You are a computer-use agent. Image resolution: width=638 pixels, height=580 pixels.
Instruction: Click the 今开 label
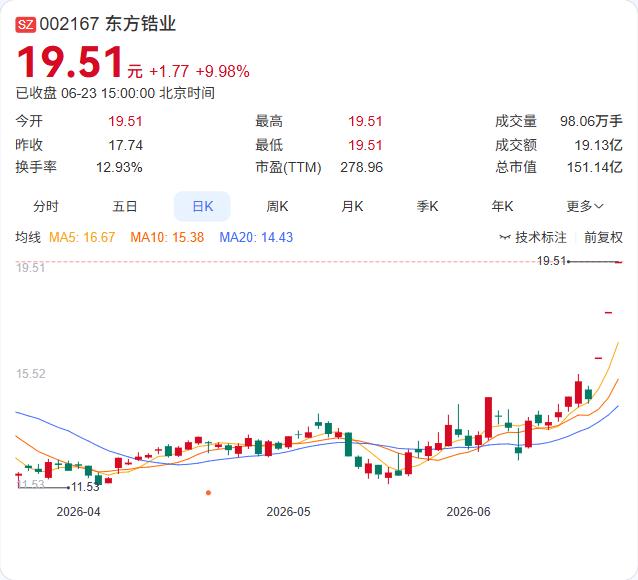click(29, 121)
